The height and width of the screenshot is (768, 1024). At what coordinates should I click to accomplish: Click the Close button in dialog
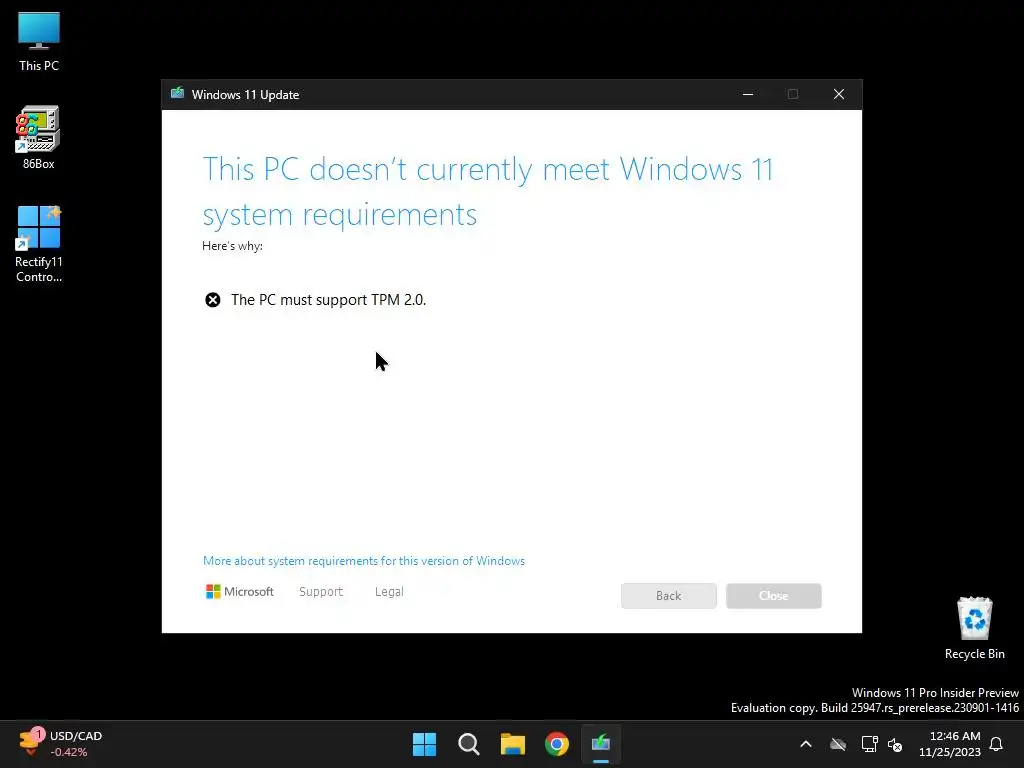[774, 596]
